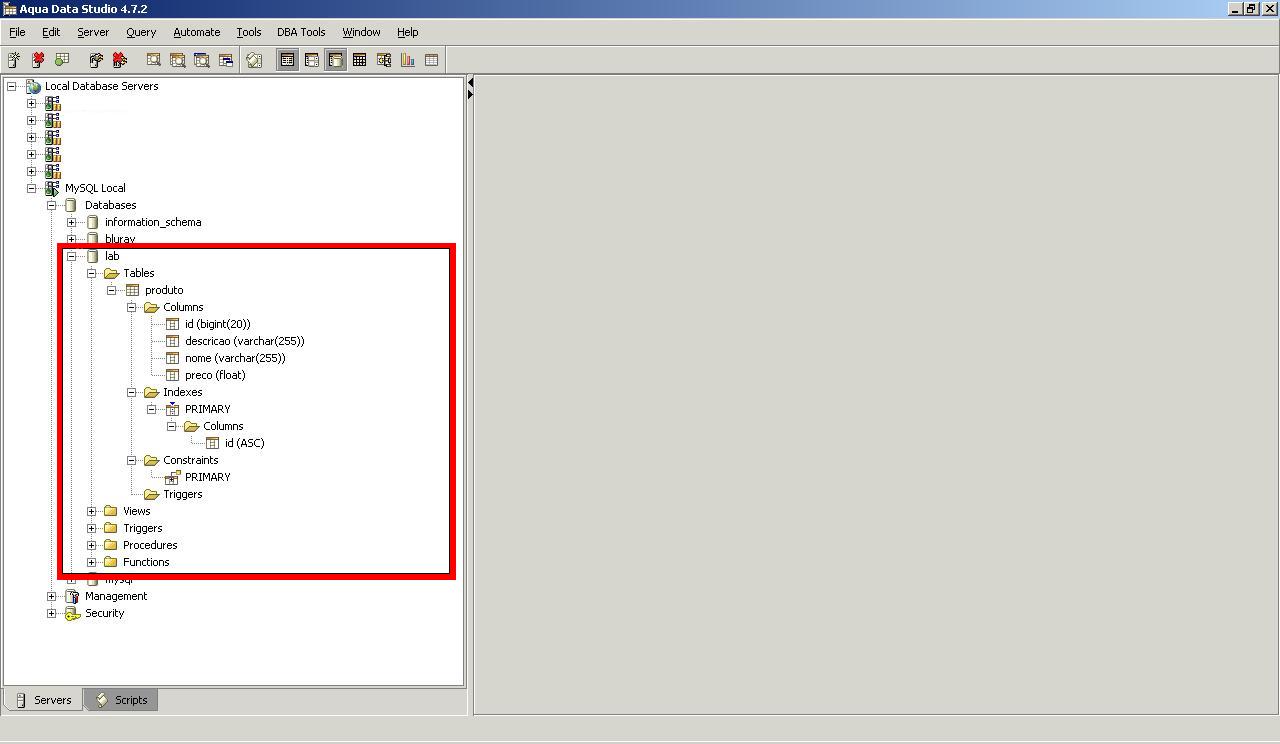The height and width of the screenshot is (744, 1280).
Task: Click the Security key icon
Action: point(72,613)
